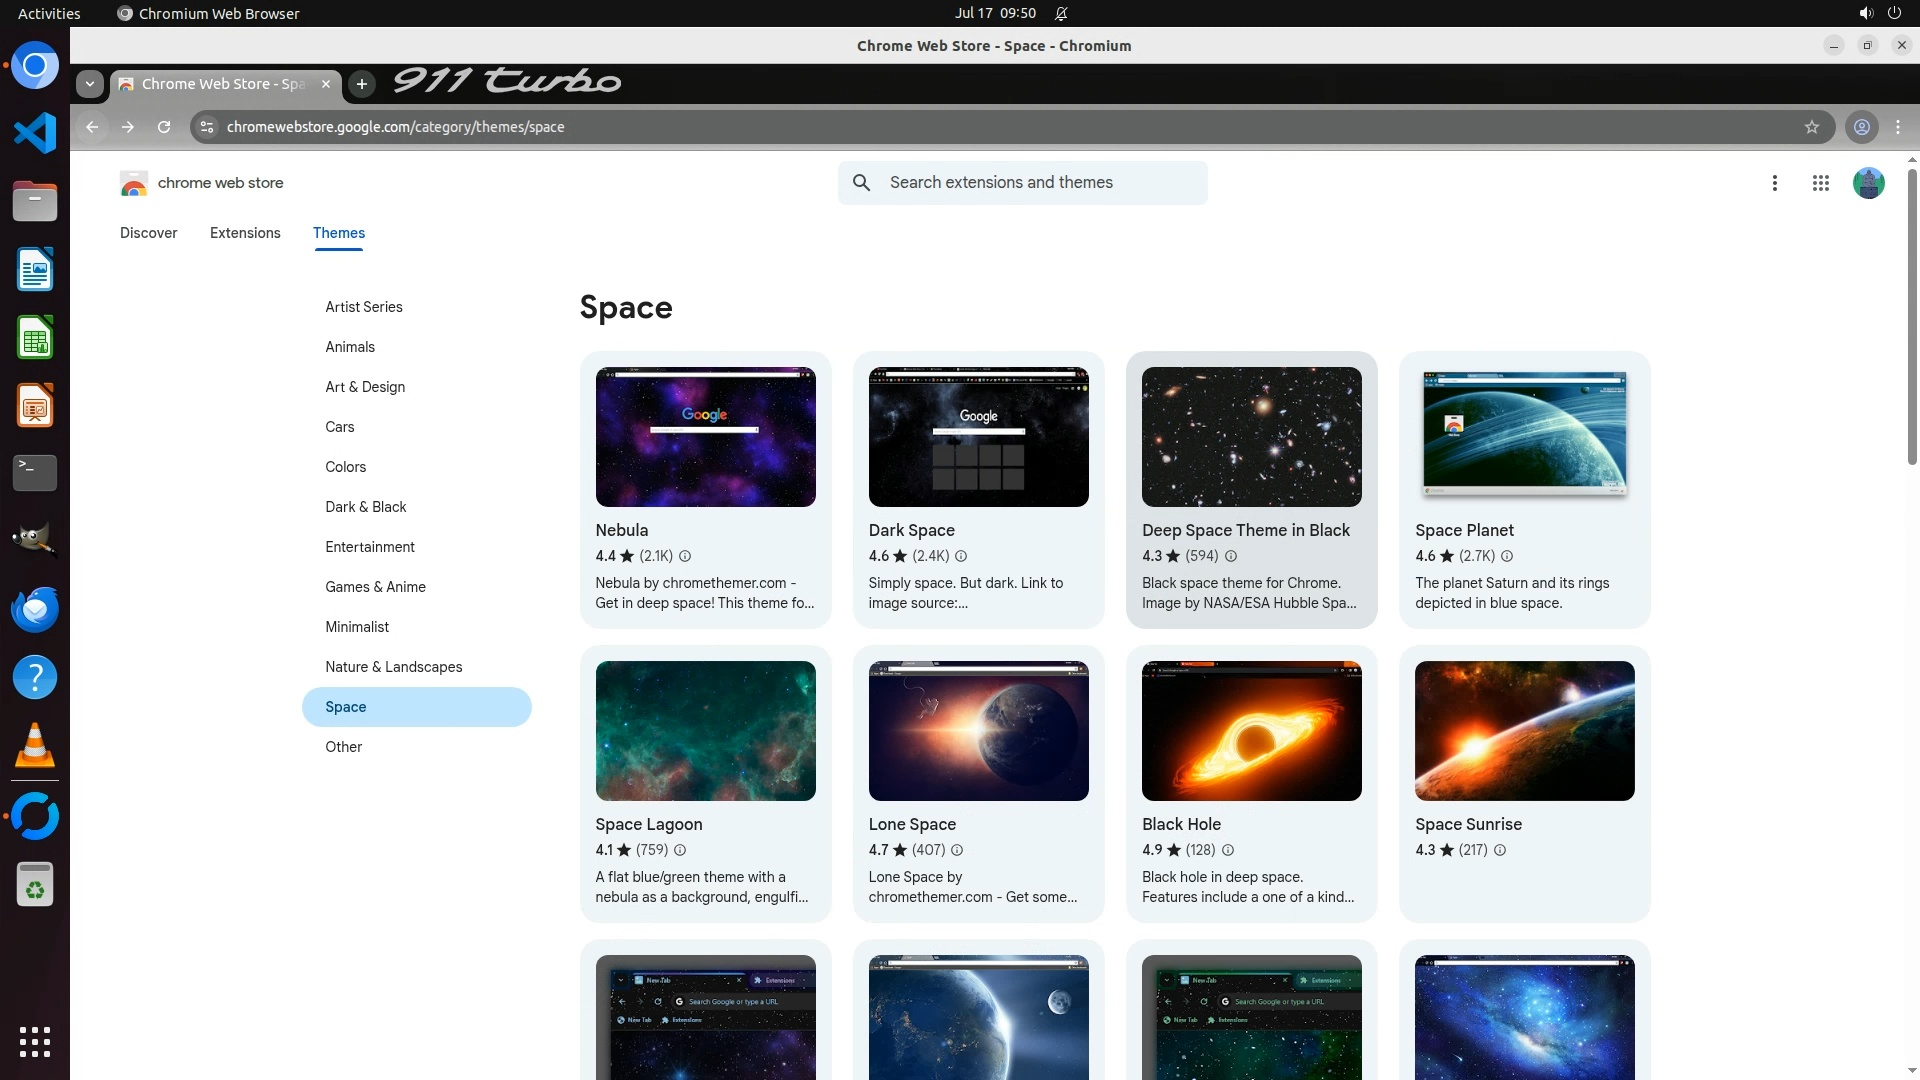This screenshot has height=1080, width=1920.
Task: Click the info icon next to Nebula rating
Action: 685,556
